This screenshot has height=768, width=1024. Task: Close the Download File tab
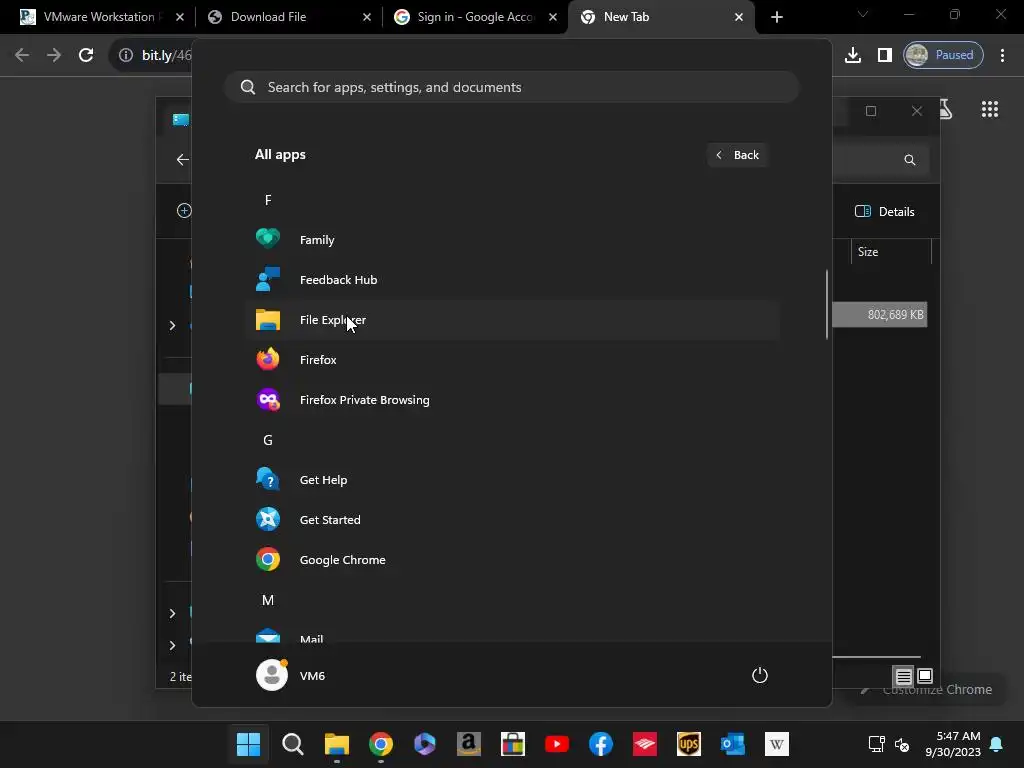(367, 17)
